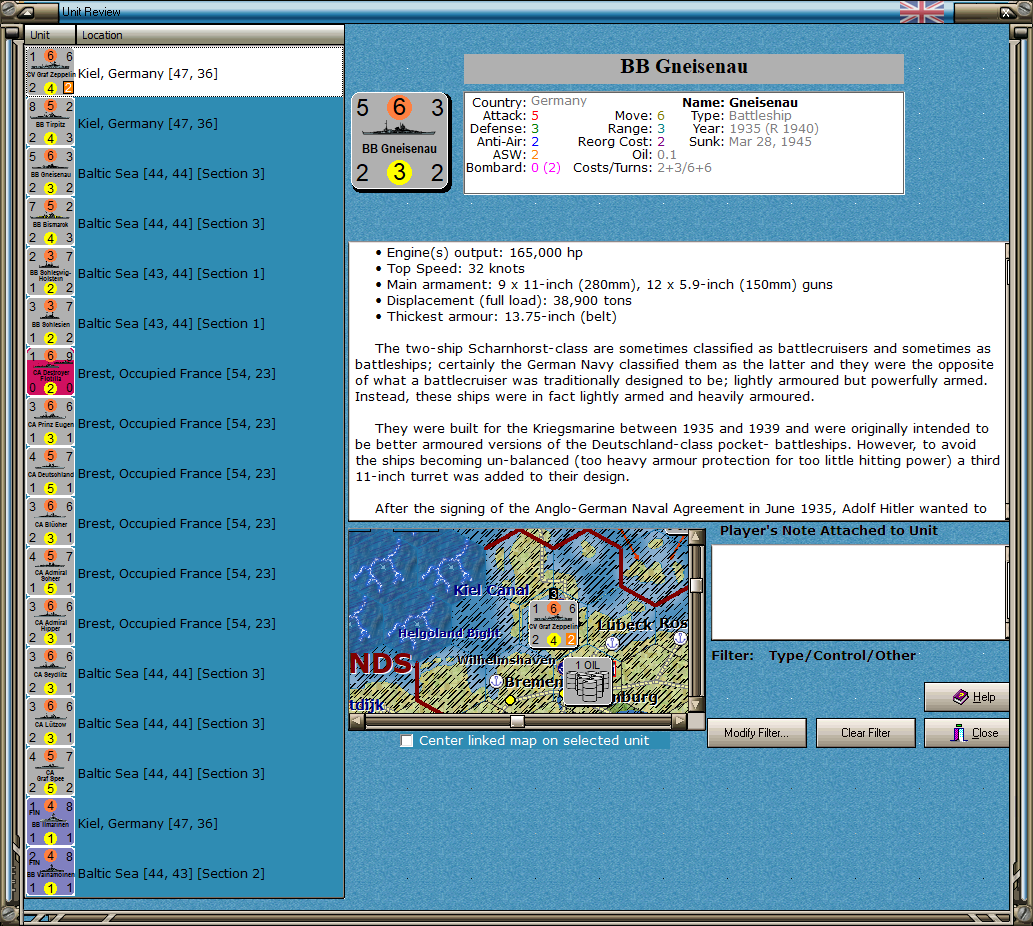The height and width of the screenshot is (926, 1033).
Task: Select the Finnish BB Ilmarinen unit counter
Action: pyautogui.click(x=51, y=823)
